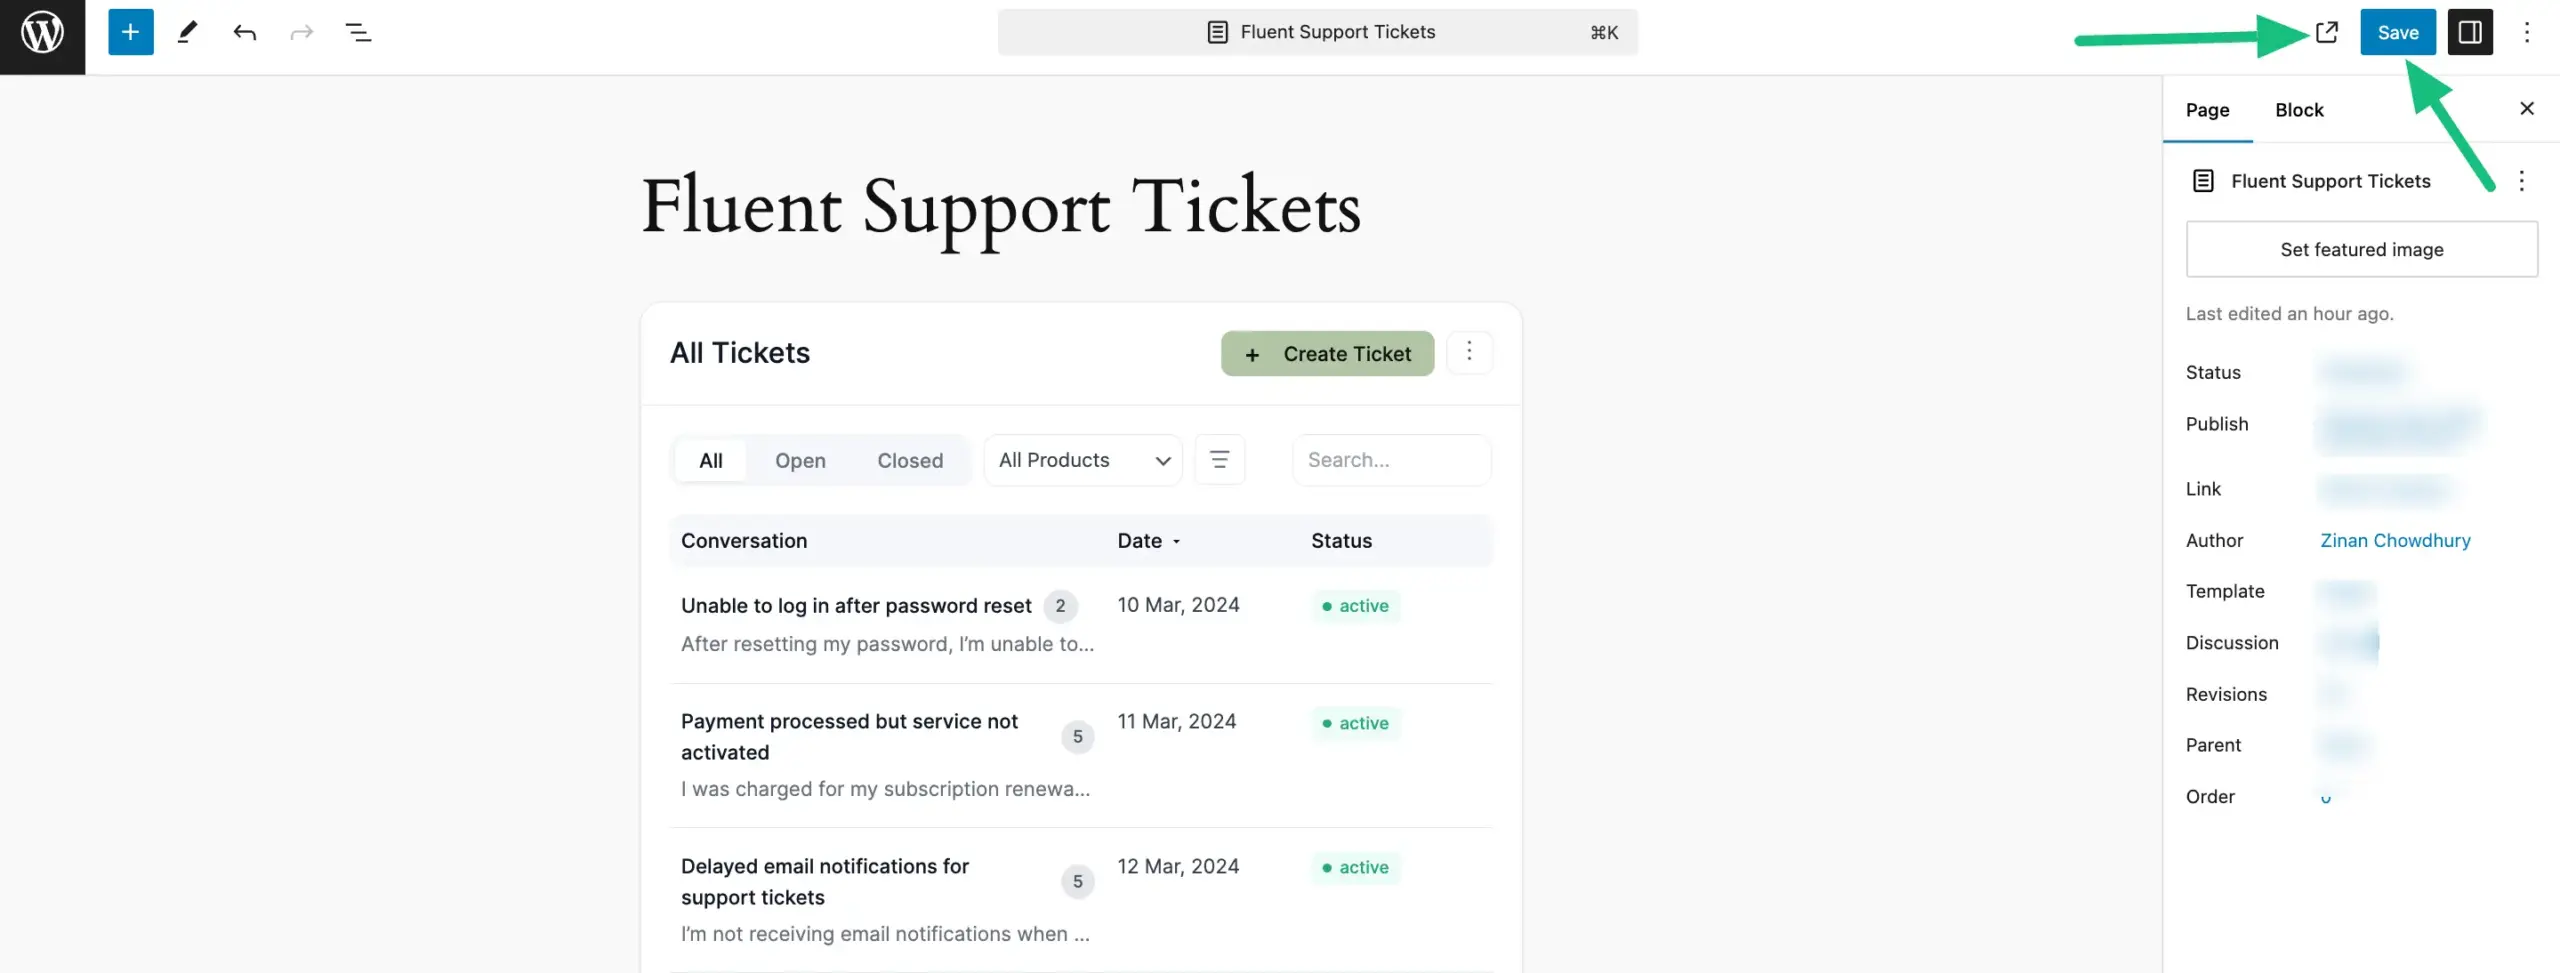Image resolution: width=2560 pixels, height=973 pixels.
Task: Expand the All Products dropdown
Action: [x=1083, y=460]
